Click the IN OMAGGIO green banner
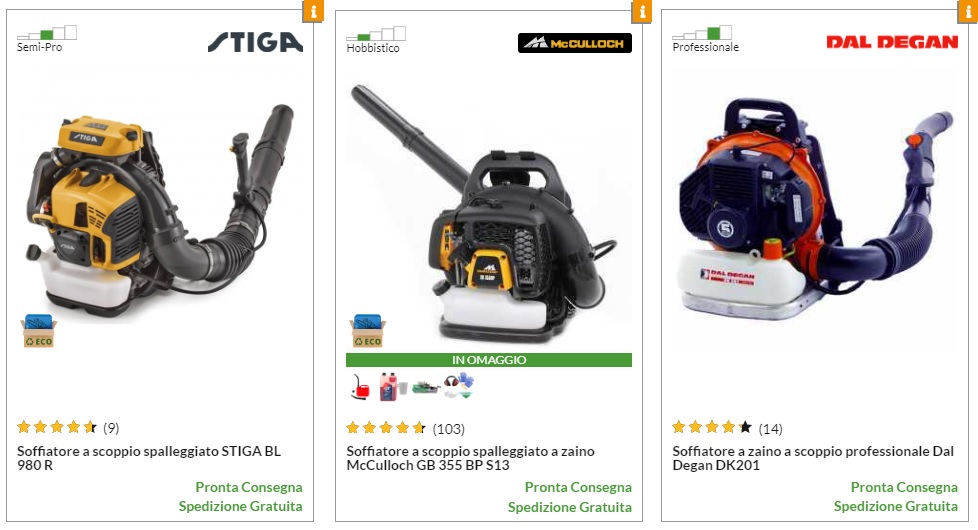978x530 pixels. [x=489, y=360]
